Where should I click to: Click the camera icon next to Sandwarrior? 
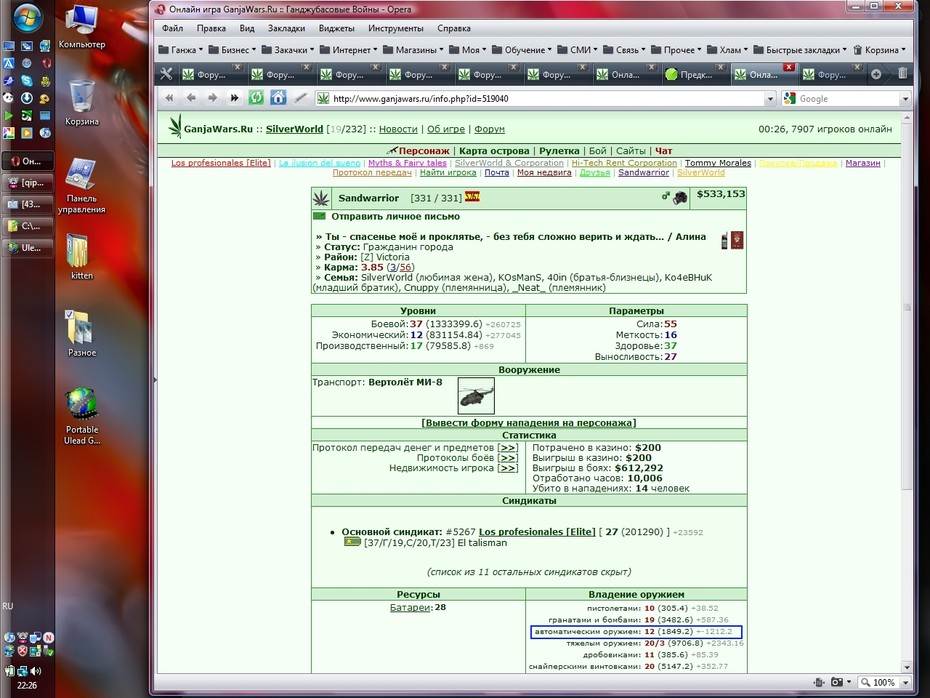point(680,198)
